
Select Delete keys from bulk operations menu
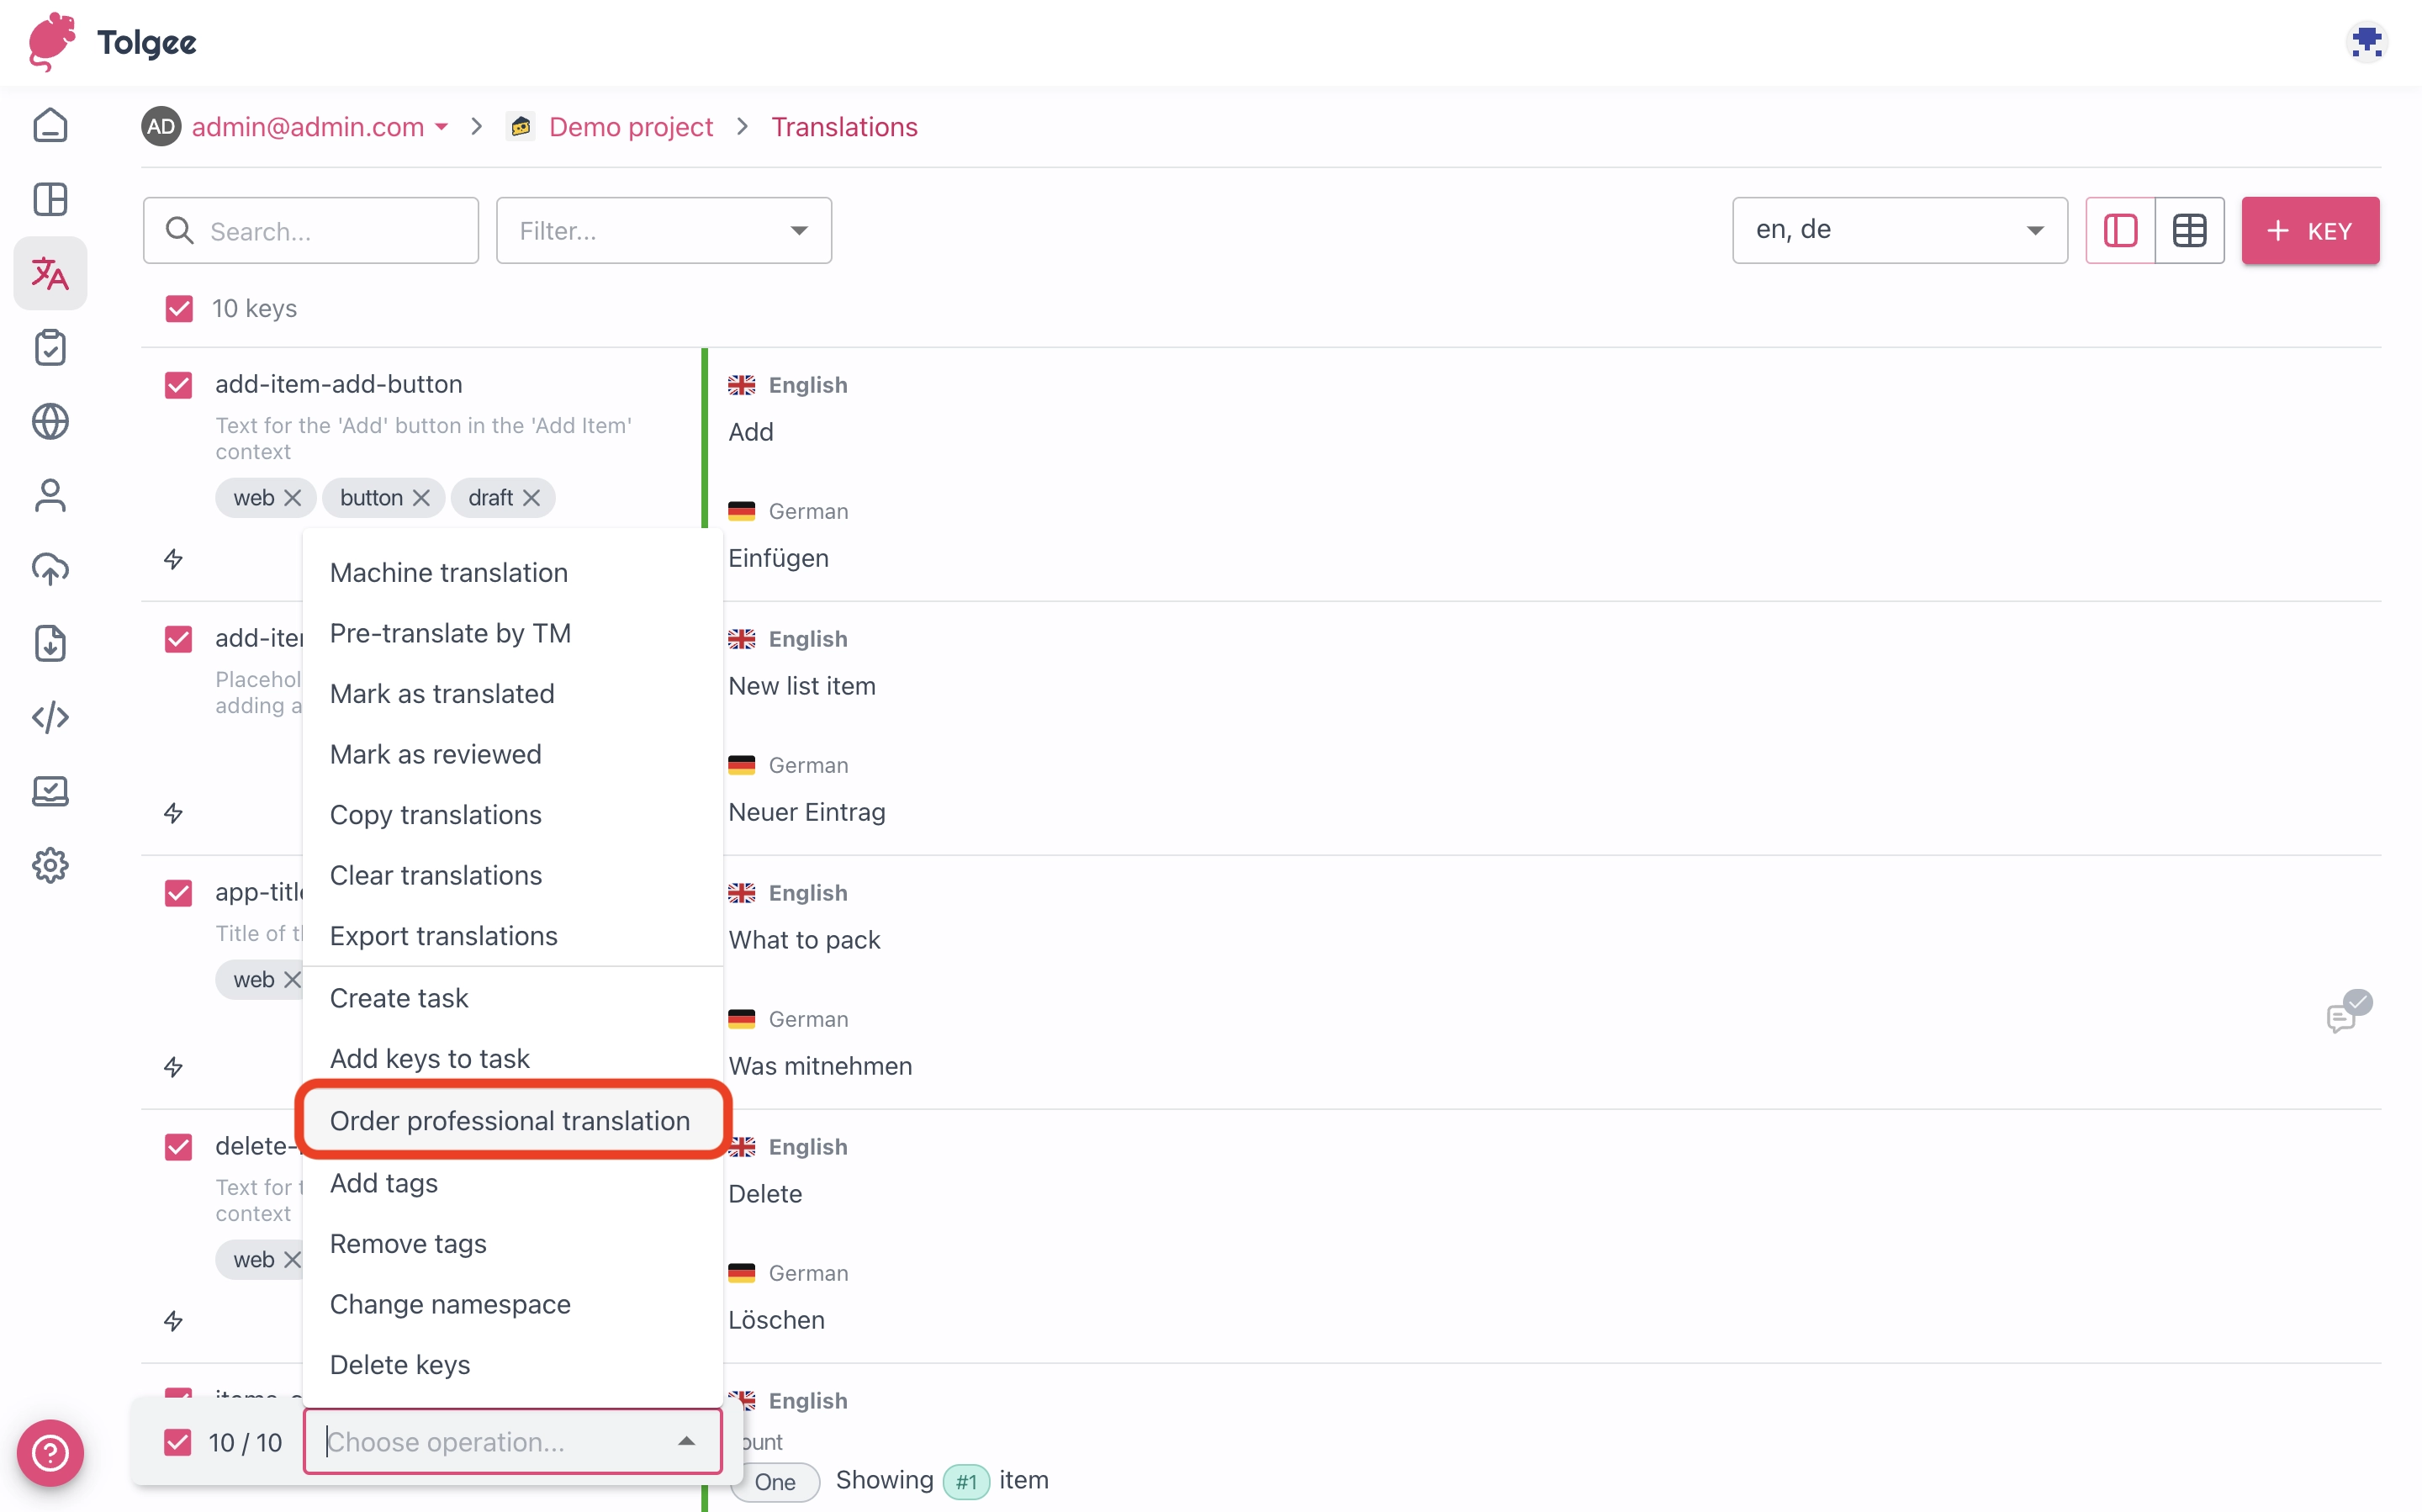[x=399, y=1366]
